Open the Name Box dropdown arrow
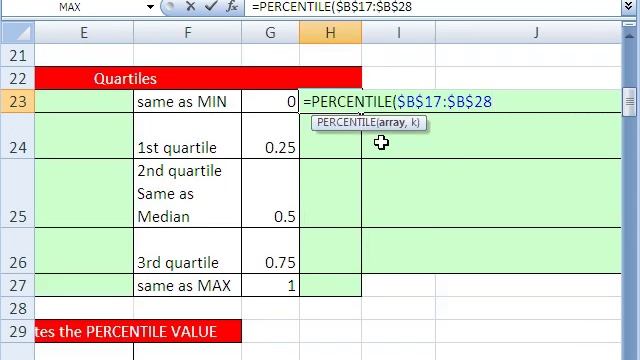The width and height of the screenshot is (640, 360). (x=150, y=7)
